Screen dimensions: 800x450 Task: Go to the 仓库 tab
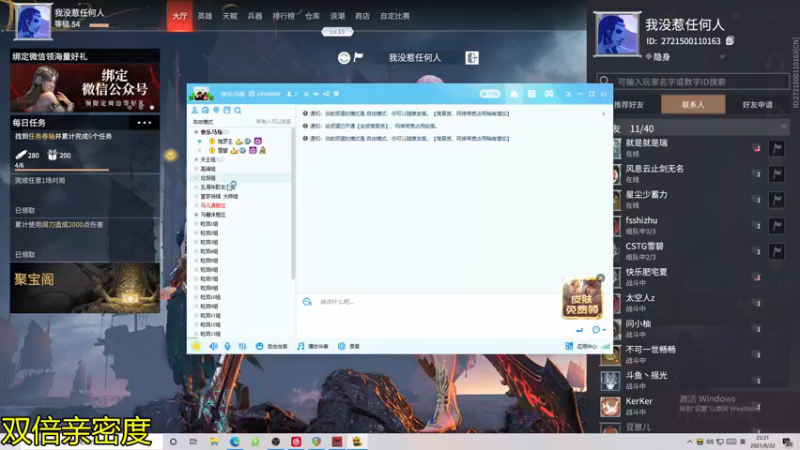point(312,16)
